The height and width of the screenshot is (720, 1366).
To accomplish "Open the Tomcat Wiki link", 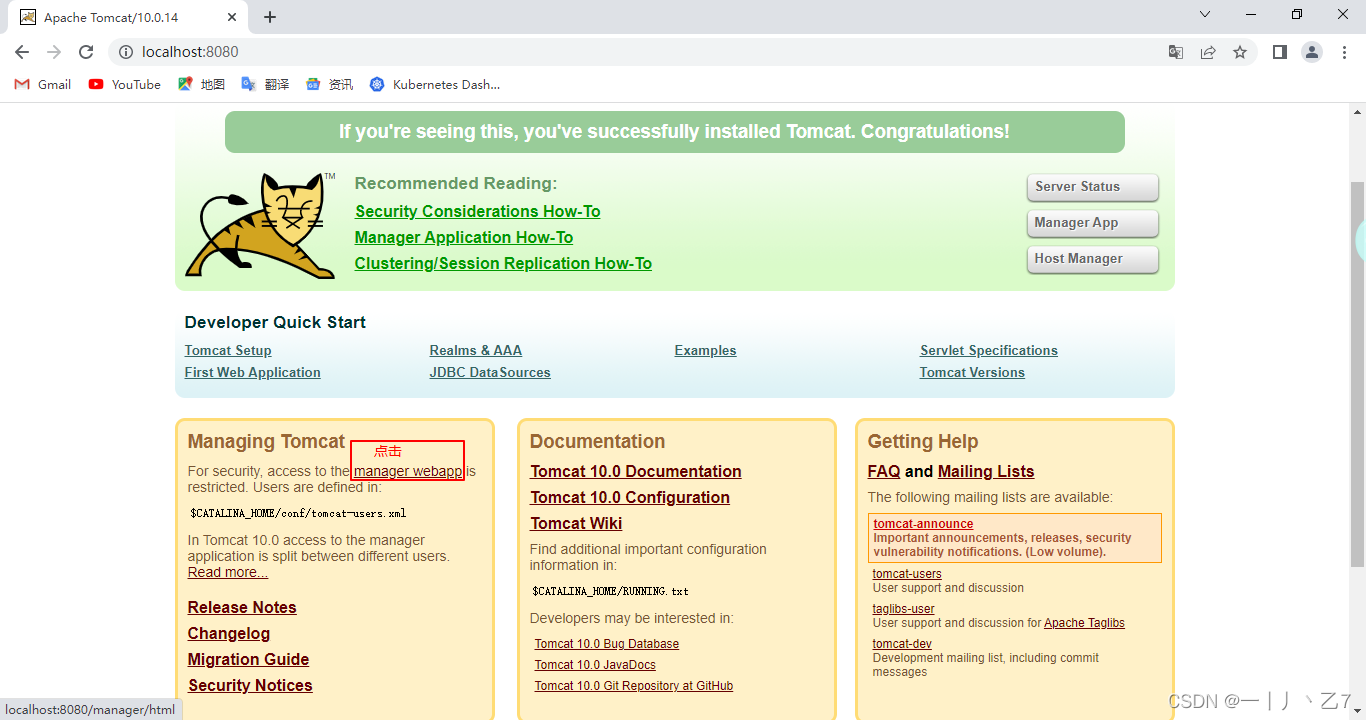I will coord(576,523).
